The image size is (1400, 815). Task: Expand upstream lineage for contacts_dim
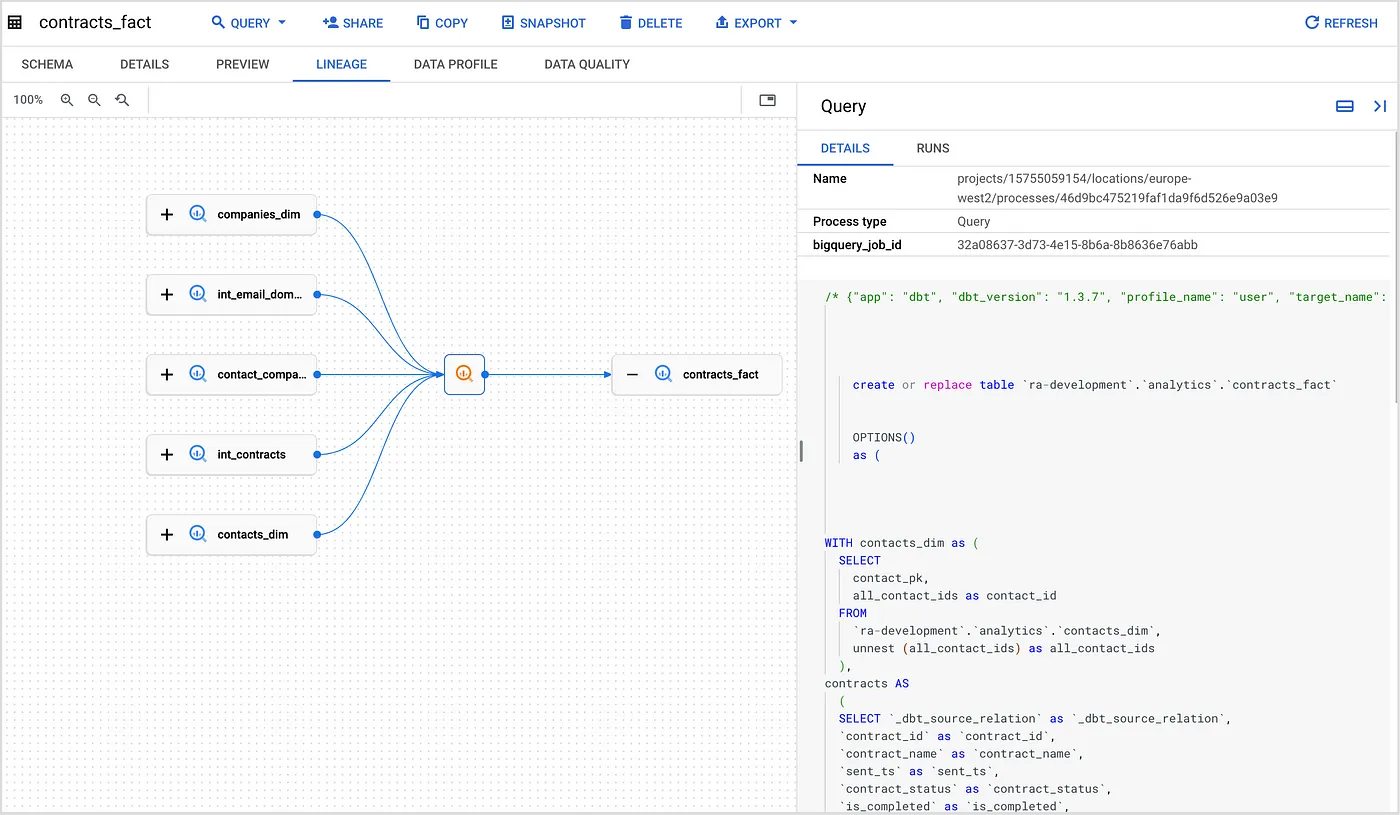166,534
